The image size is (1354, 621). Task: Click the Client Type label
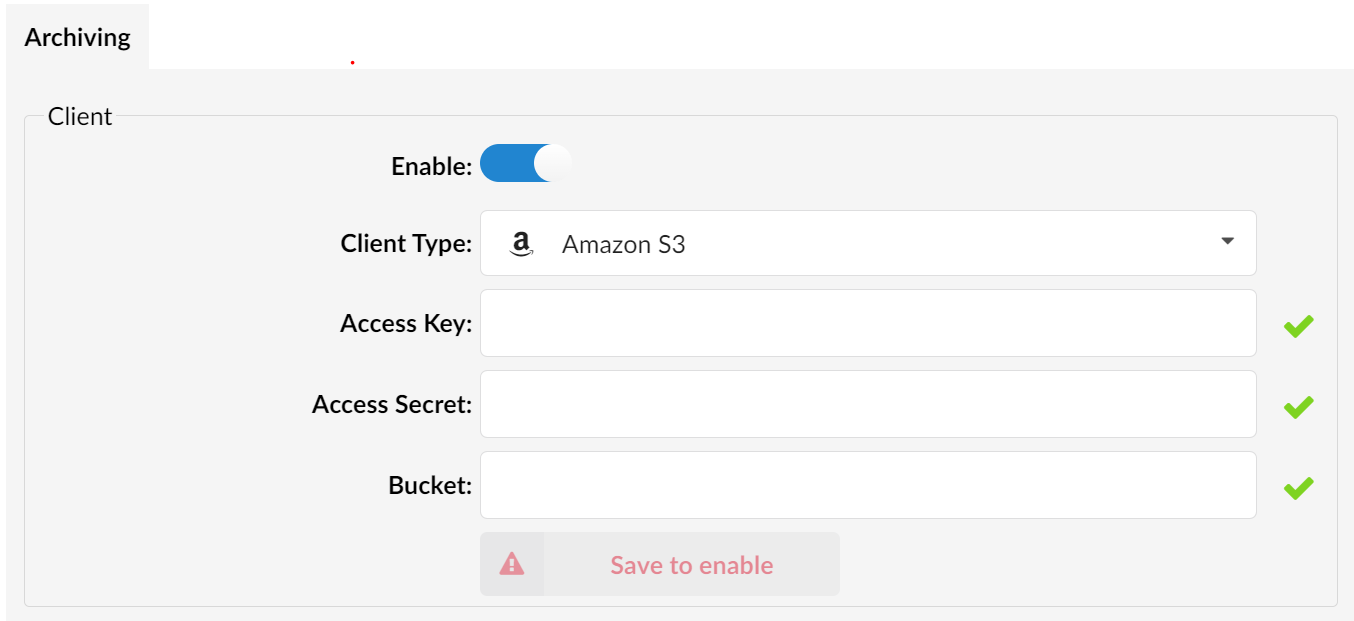click(x=406, y=243)
